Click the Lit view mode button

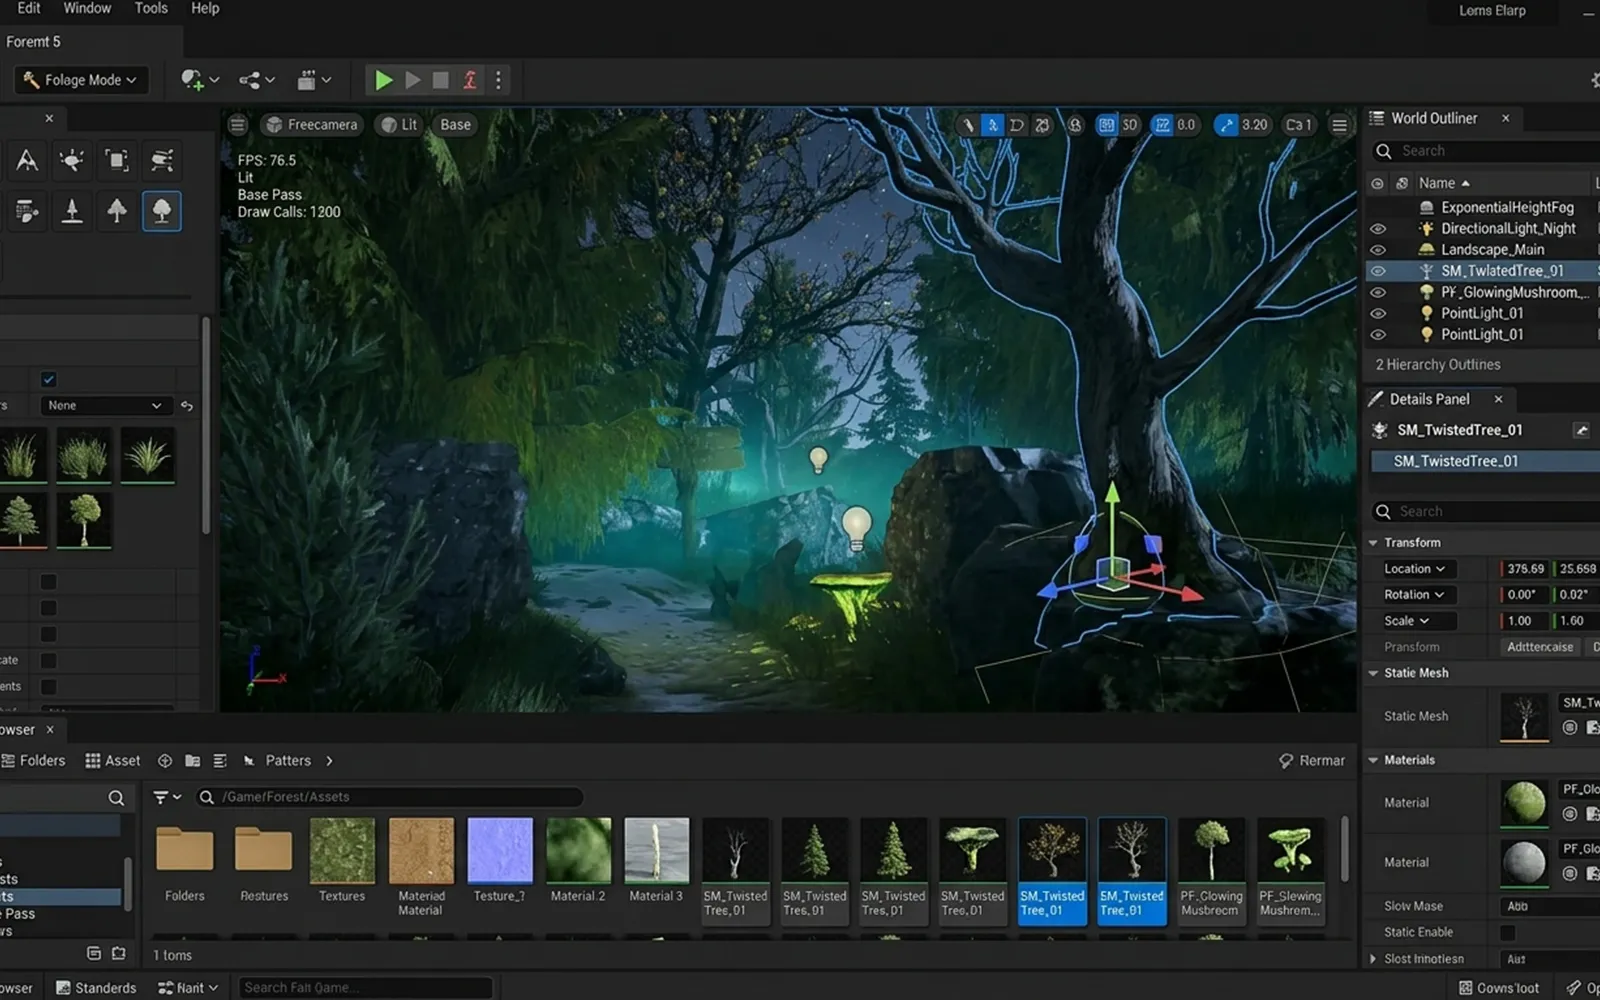click(400, 125)
